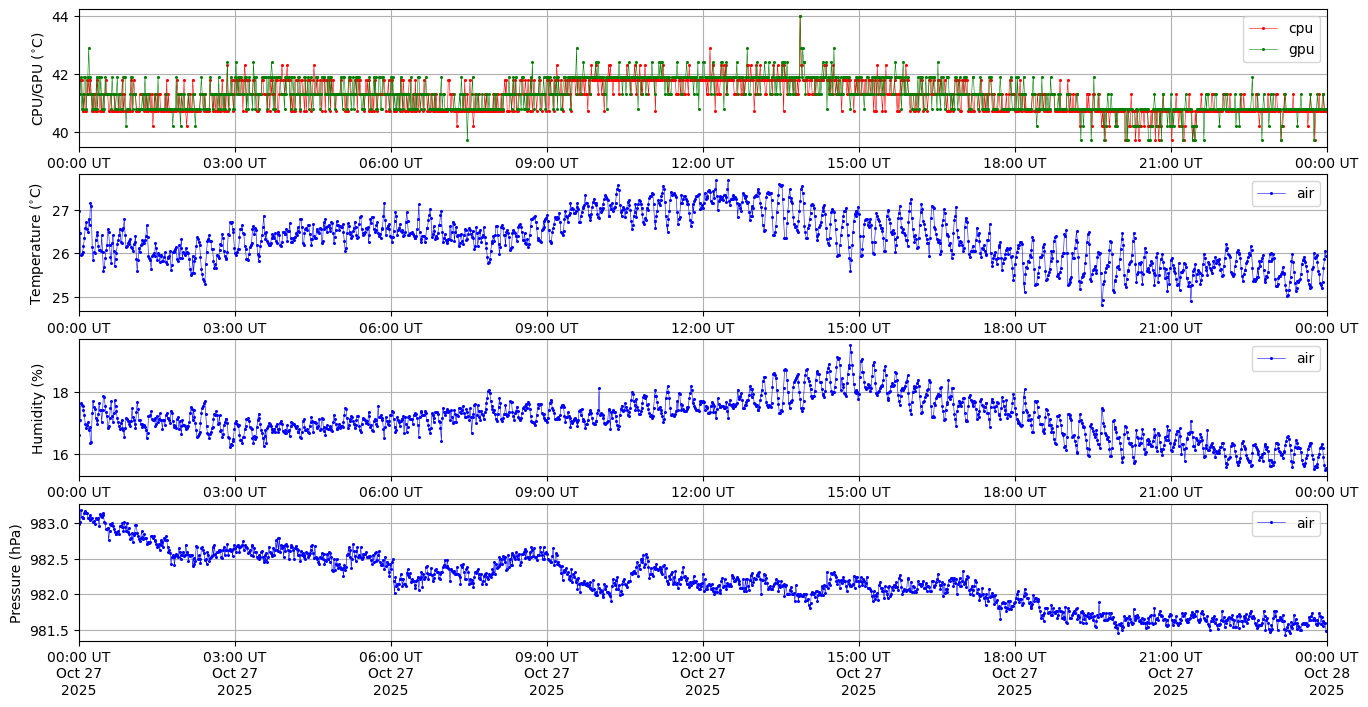1368x707 pixels.
Task: Click the air legend in Pressure plot
Action: tap(1286, 523)
